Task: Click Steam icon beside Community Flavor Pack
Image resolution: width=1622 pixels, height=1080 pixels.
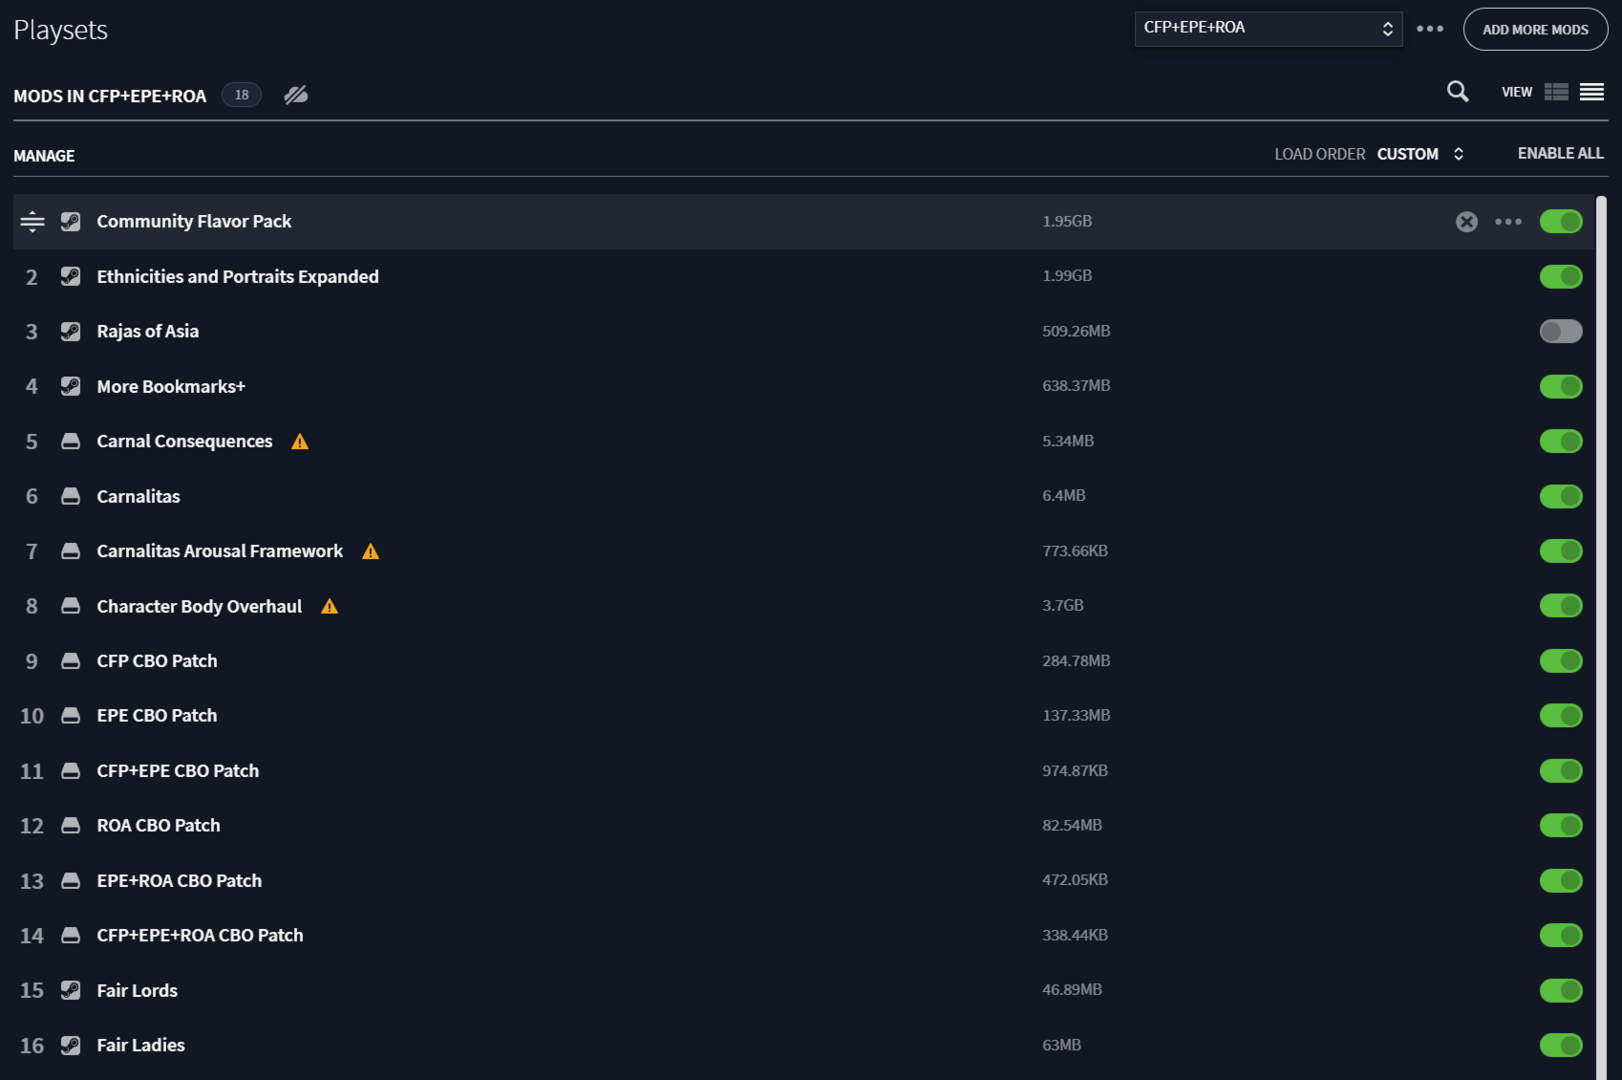Action: pos(70,222)
